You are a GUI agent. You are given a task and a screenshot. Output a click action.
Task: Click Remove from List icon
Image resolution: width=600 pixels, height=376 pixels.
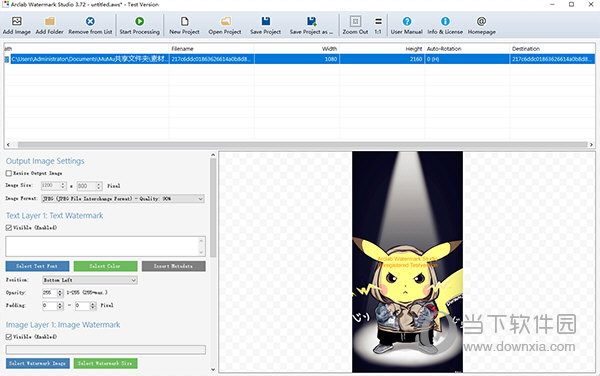click(x=90, y=21)
